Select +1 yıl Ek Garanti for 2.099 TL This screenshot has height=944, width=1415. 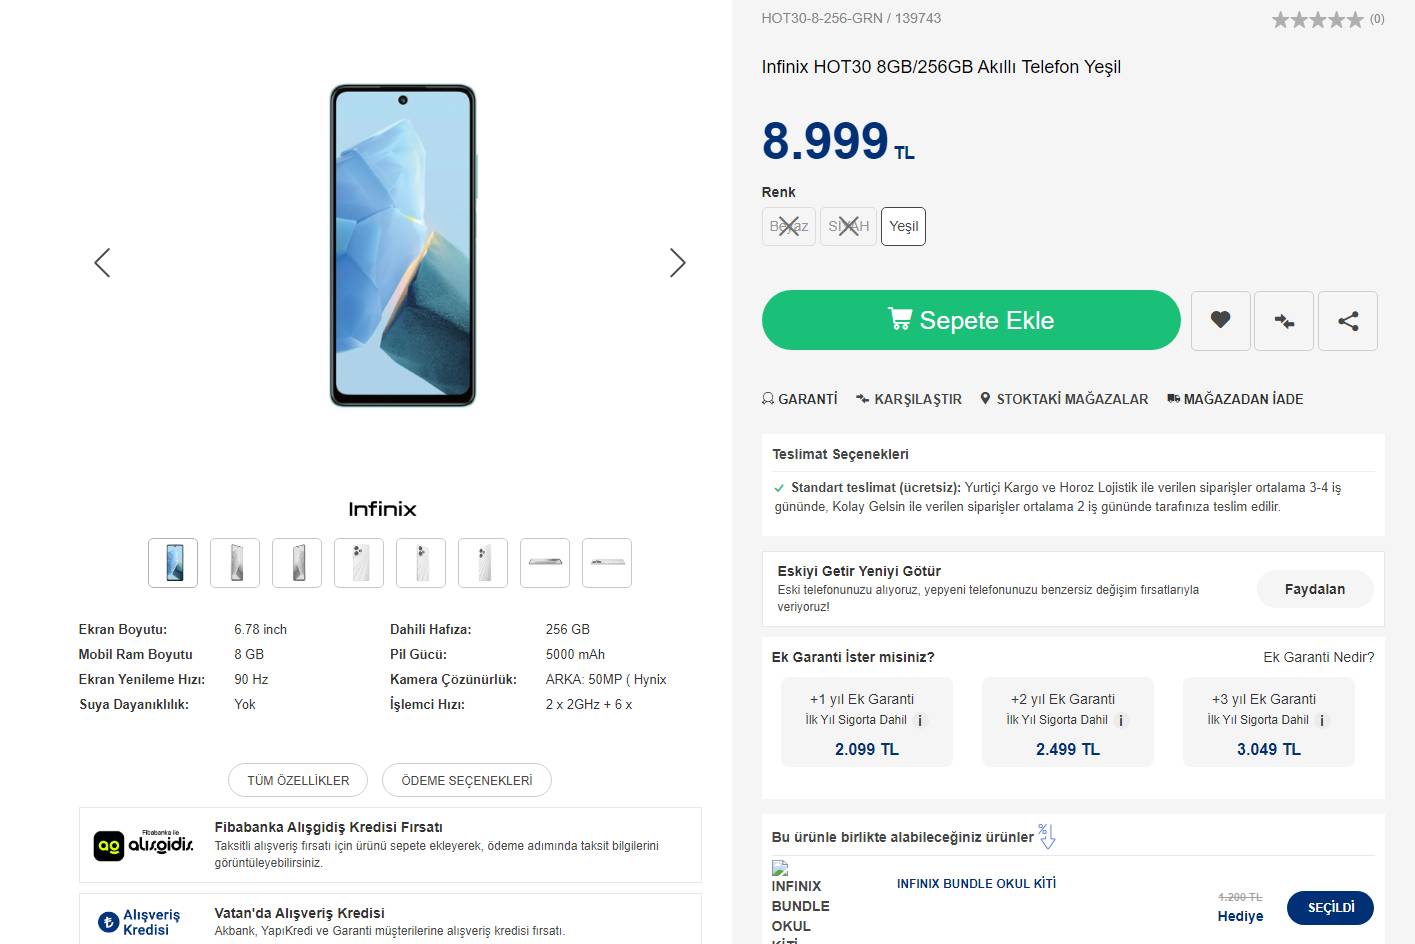pos(866,724)
